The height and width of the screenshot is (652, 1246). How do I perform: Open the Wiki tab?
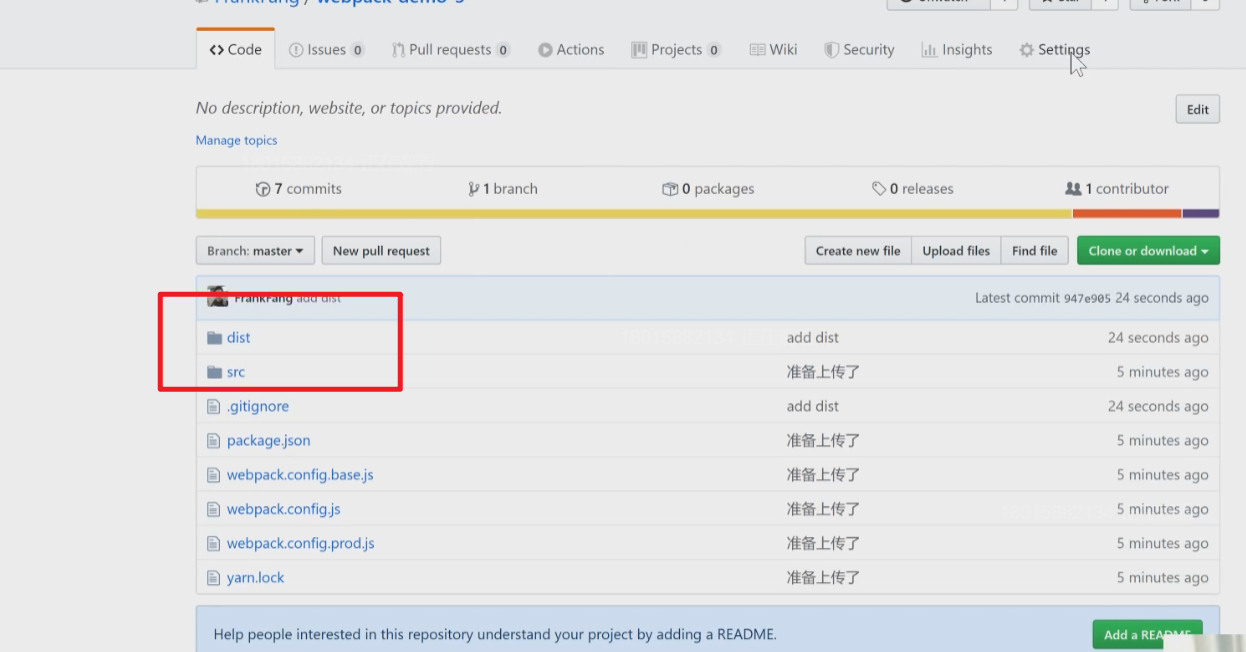pyautogui.click(x=773, y=50)
